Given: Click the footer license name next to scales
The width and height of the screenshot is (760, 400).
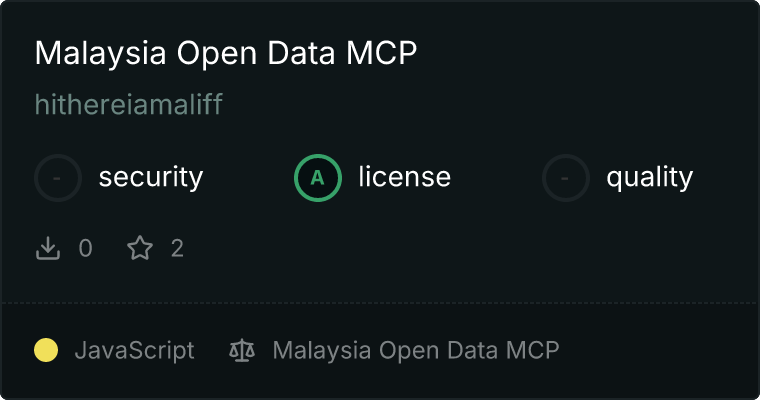Looking at the screenshot, I should click(415, 350).
